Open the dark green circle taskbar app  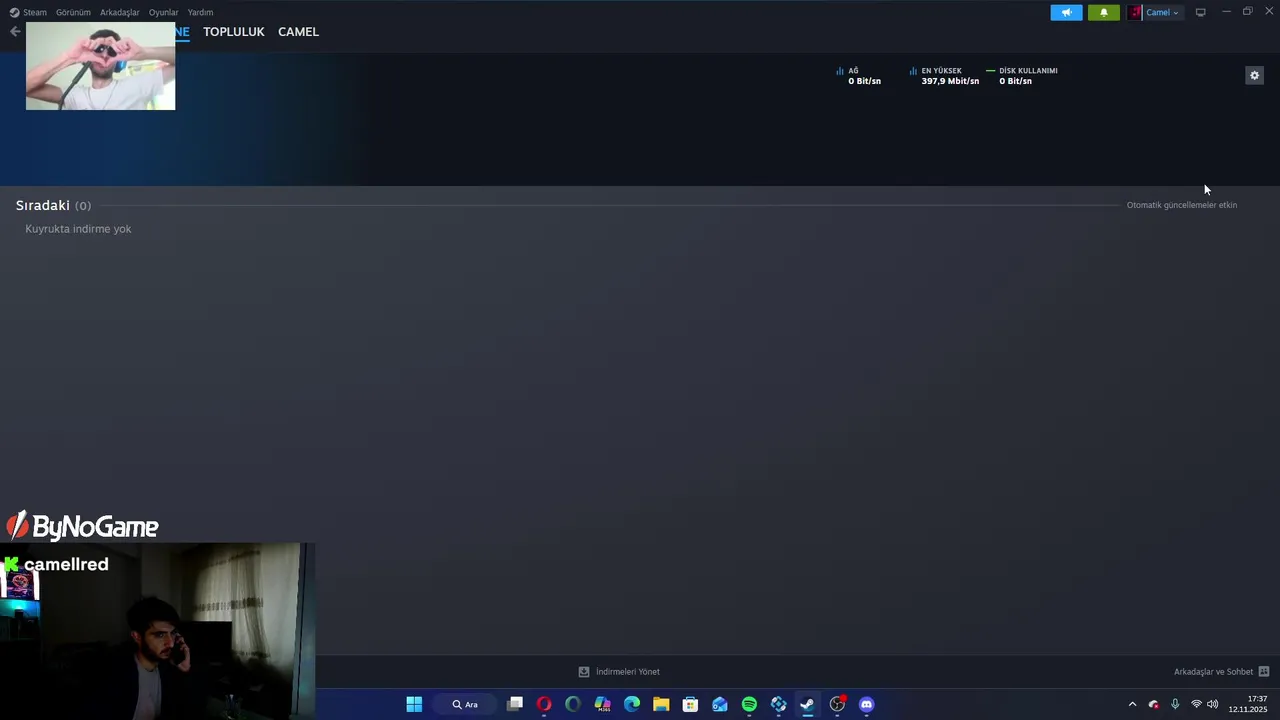pyautogui.click(x=573, y=704)
